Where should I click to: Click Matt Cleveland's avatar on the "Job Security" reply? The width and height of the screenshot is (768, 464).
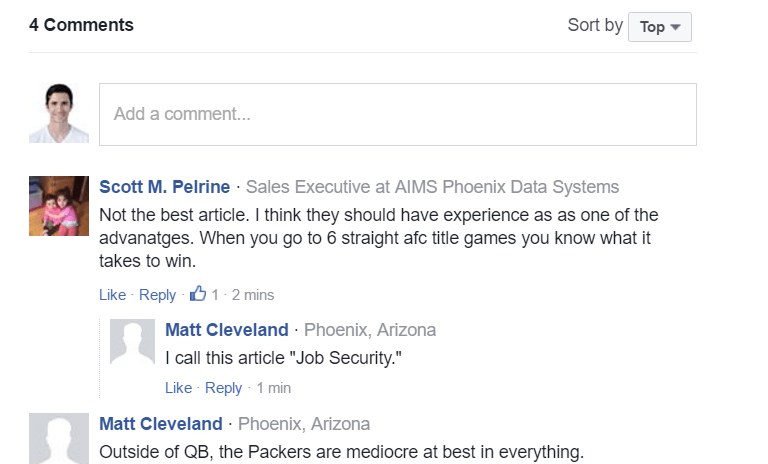pos(132,342)
